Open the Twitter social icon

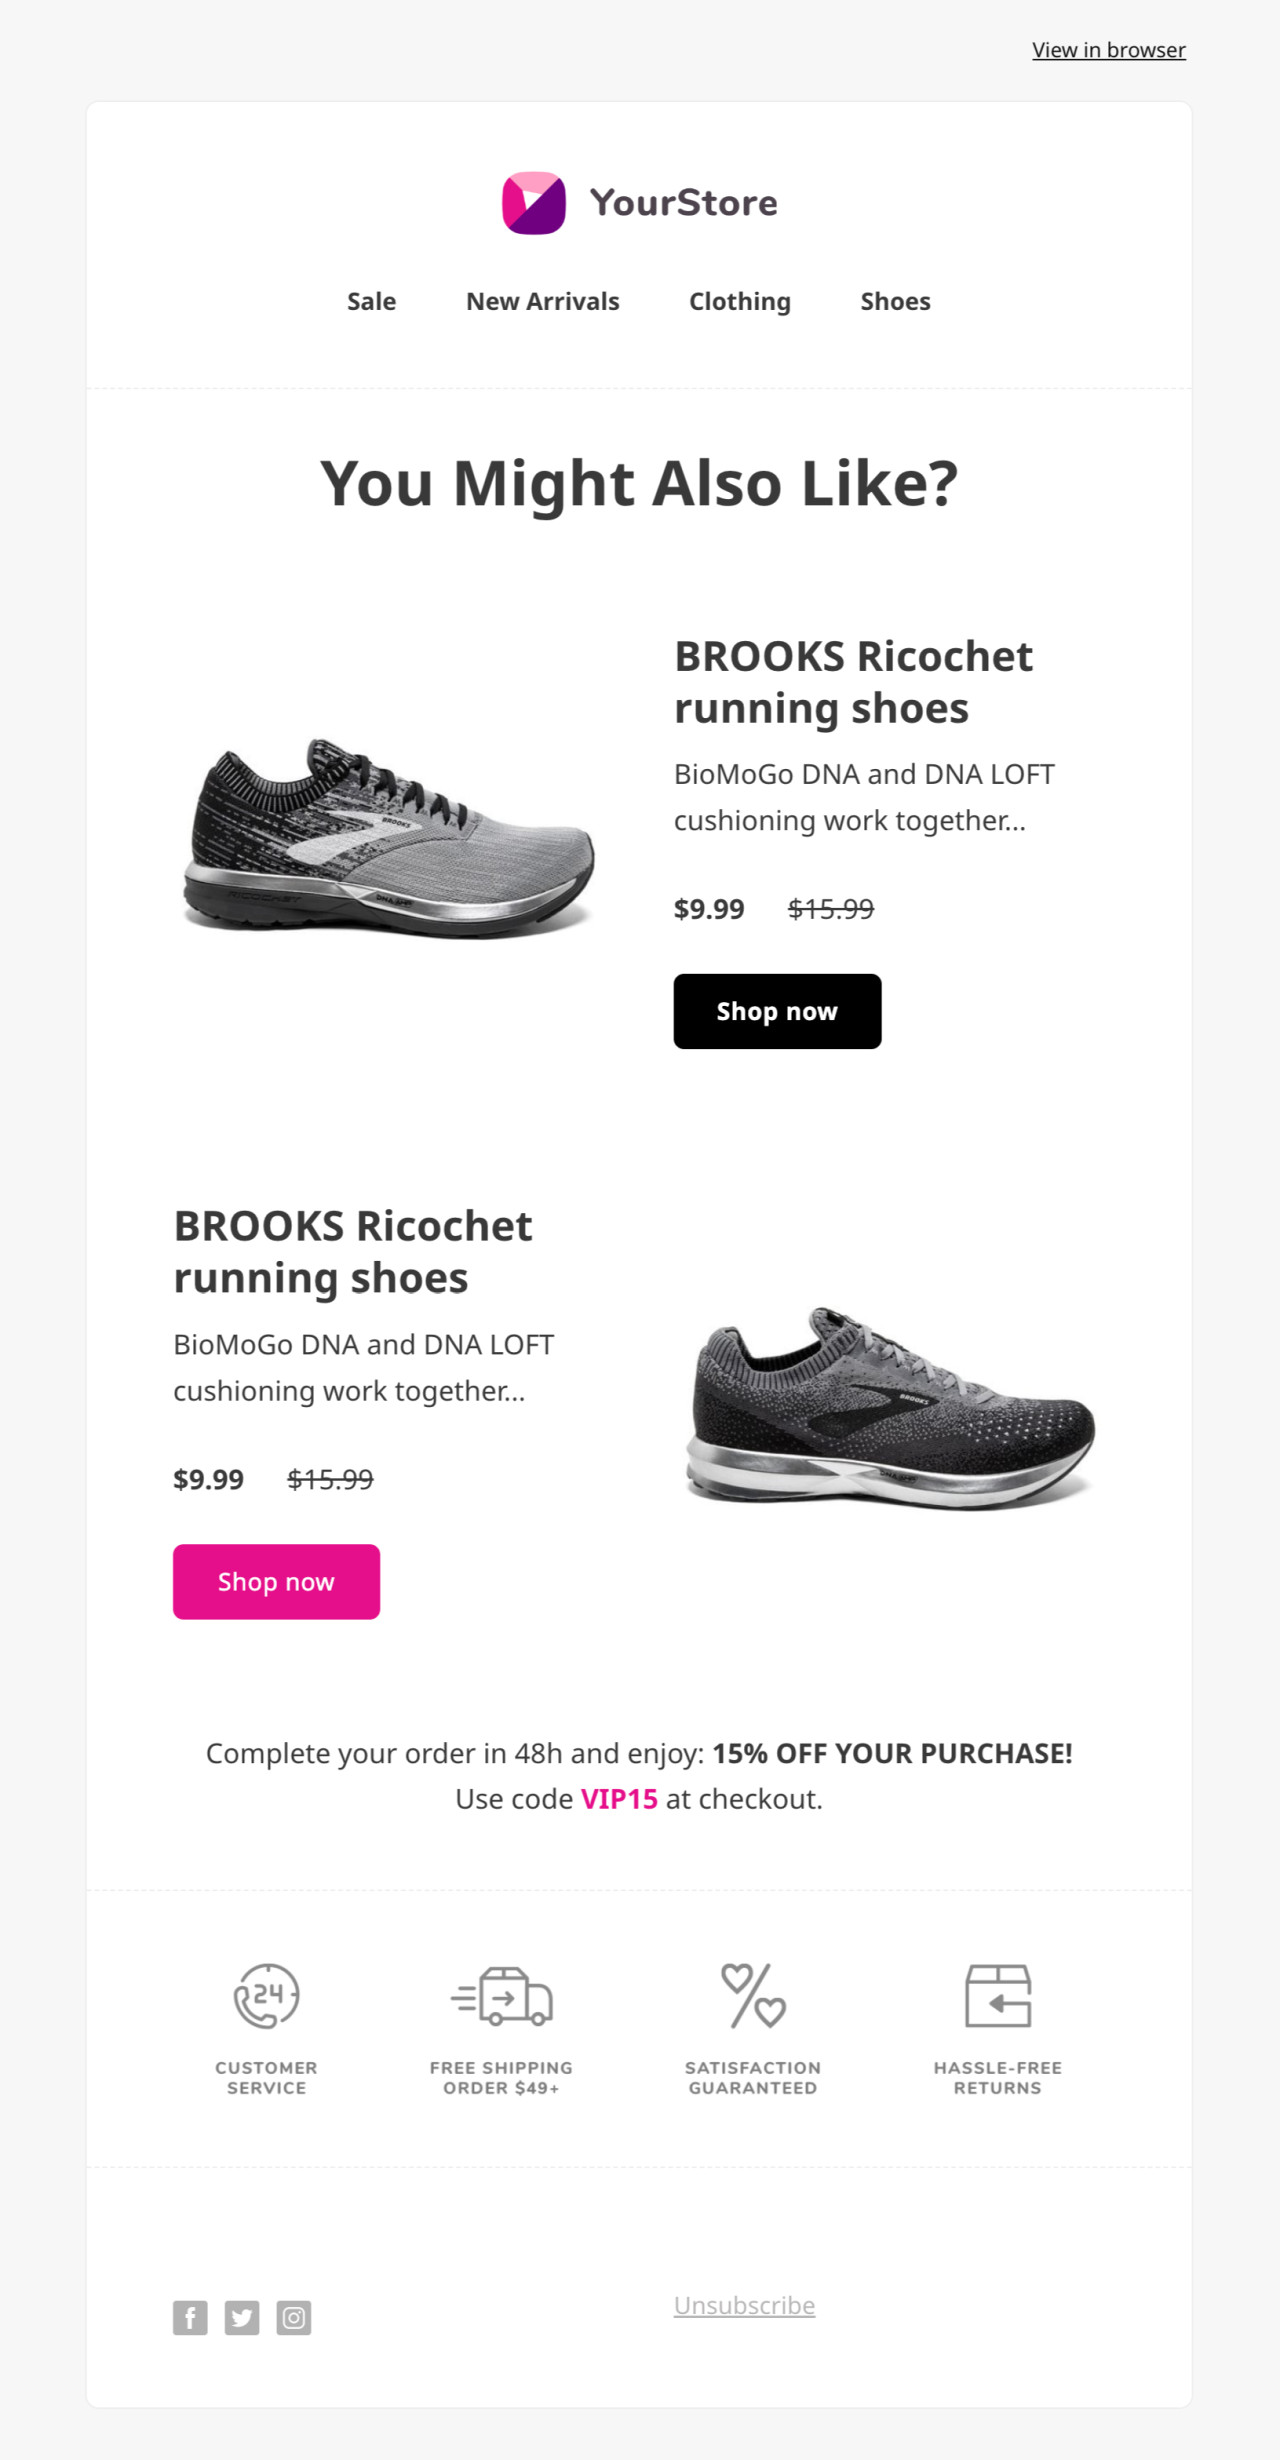coord(242,2317)
